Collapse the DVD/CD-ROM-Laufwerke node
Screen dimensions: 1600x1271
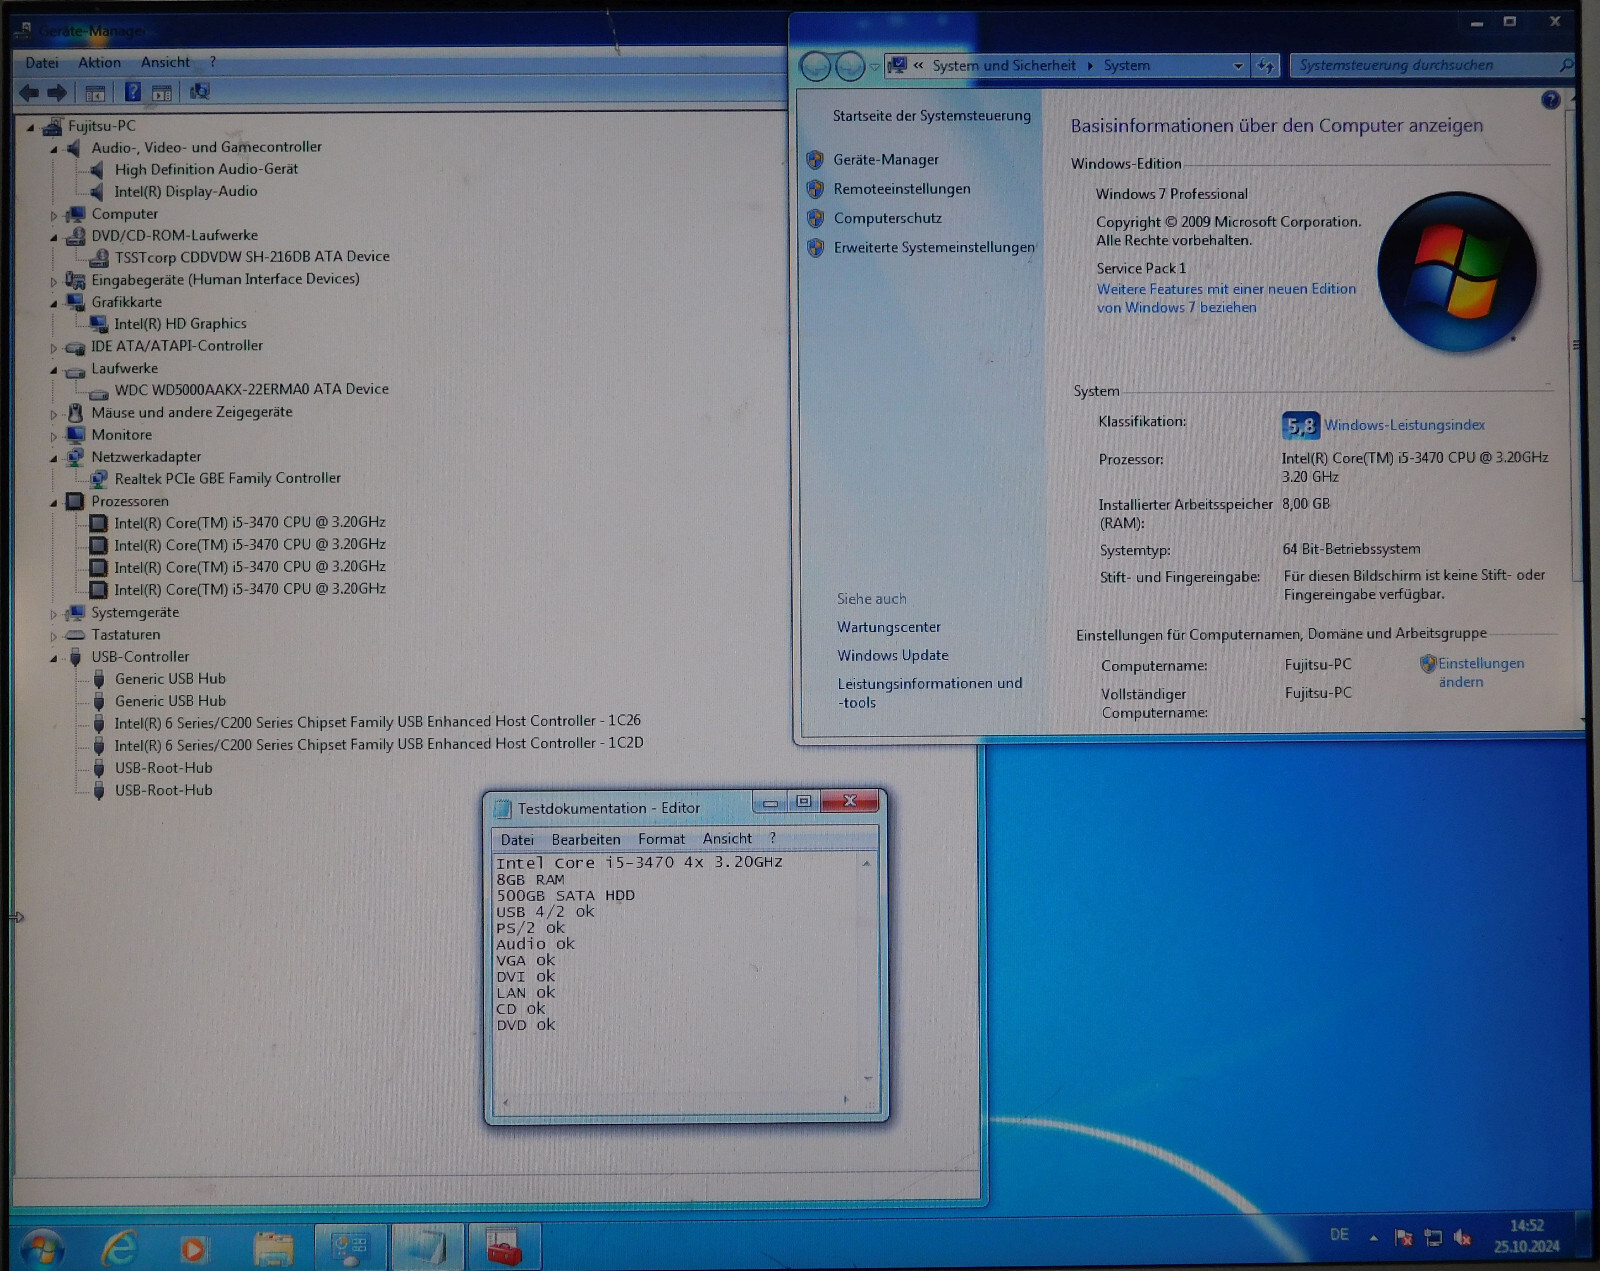point(54,237)
